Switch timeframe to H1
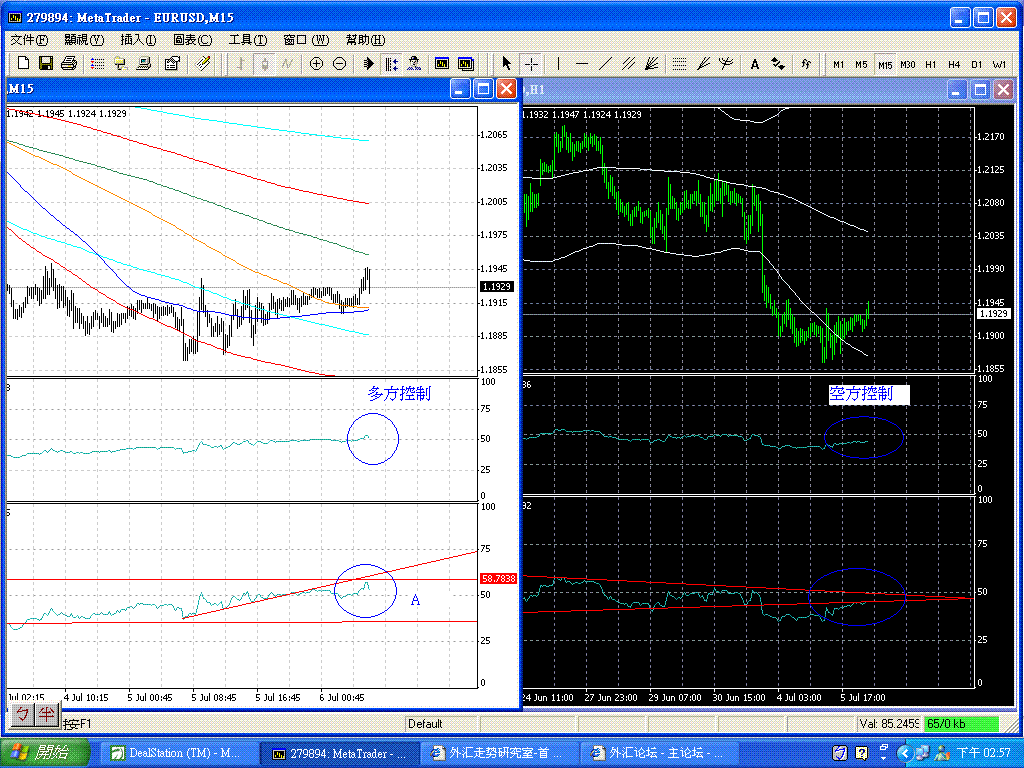The height and width of the screenshot is (768, 1024). tap(931, 65)
